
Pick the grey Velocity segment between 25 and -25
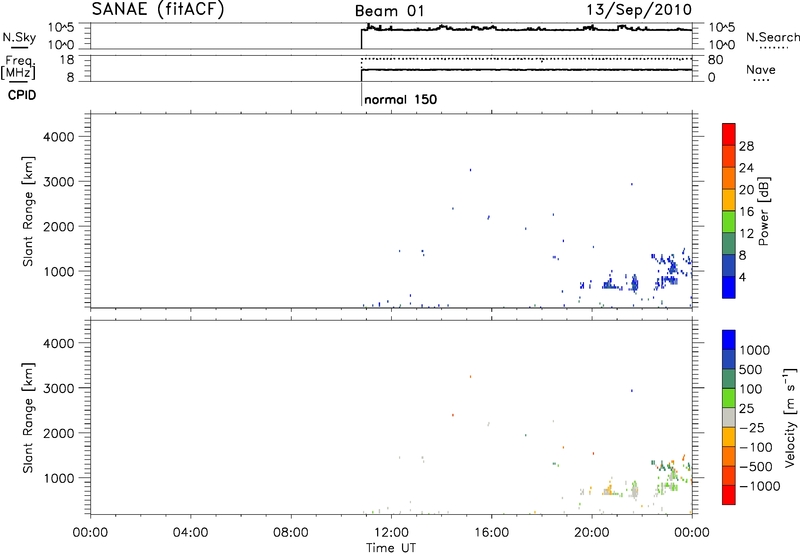coord(729,417)
